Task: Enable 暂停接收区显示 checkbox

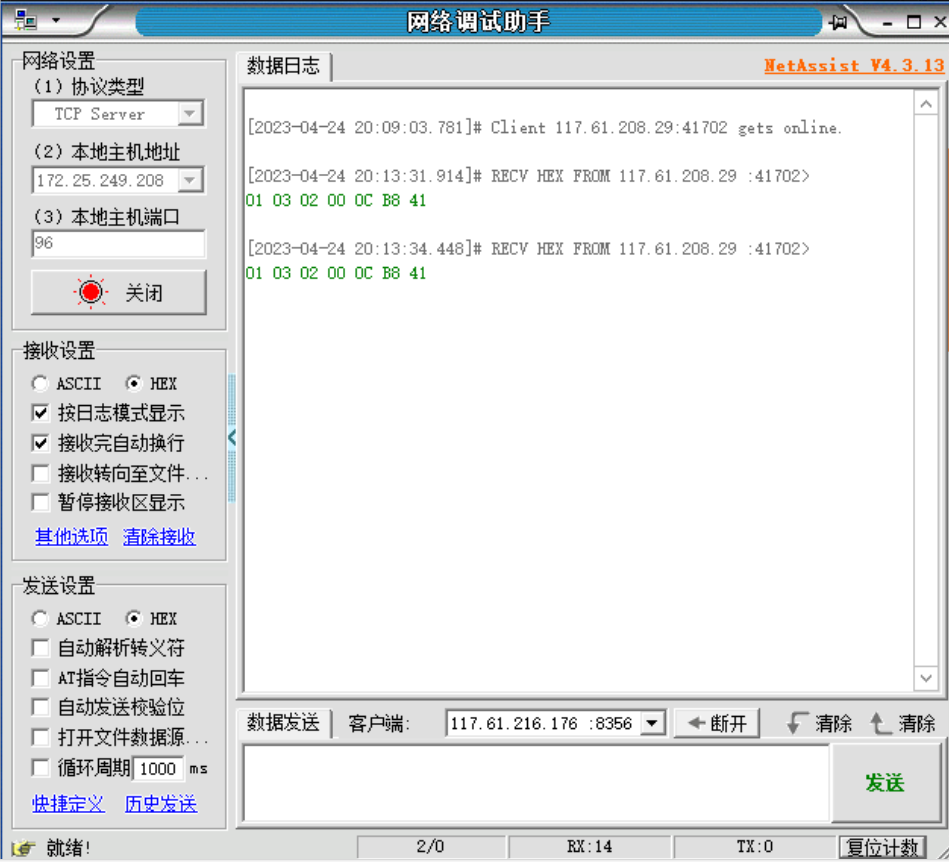Action: [41, 502]
